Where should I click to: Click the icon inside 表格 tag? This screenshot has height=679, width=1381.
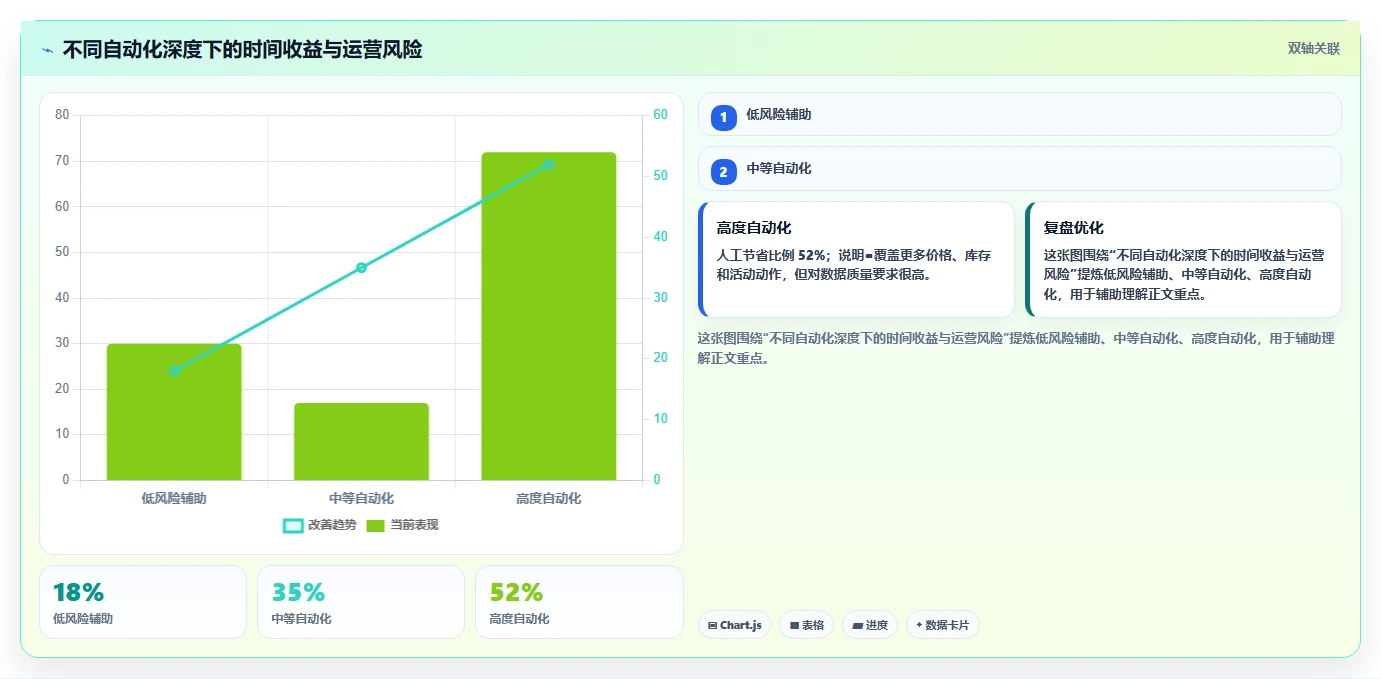click(x=794, y=625)
